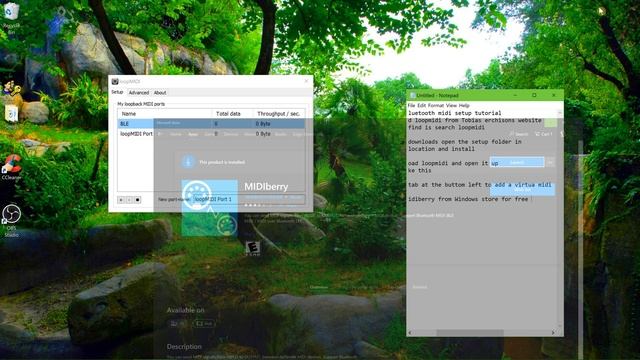This screenshot has width=640, height=360.
Task: Click the Total data column header
Action: coord(232,114)
